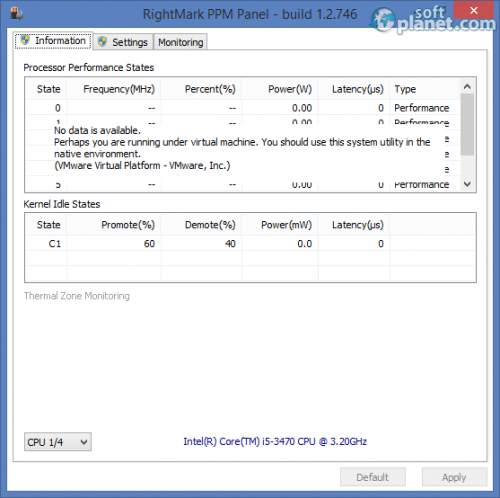Image resolution: width=500 pixels, height=498 pixels.
Task: Select performance state 0 row
Action: pos(243,108)
